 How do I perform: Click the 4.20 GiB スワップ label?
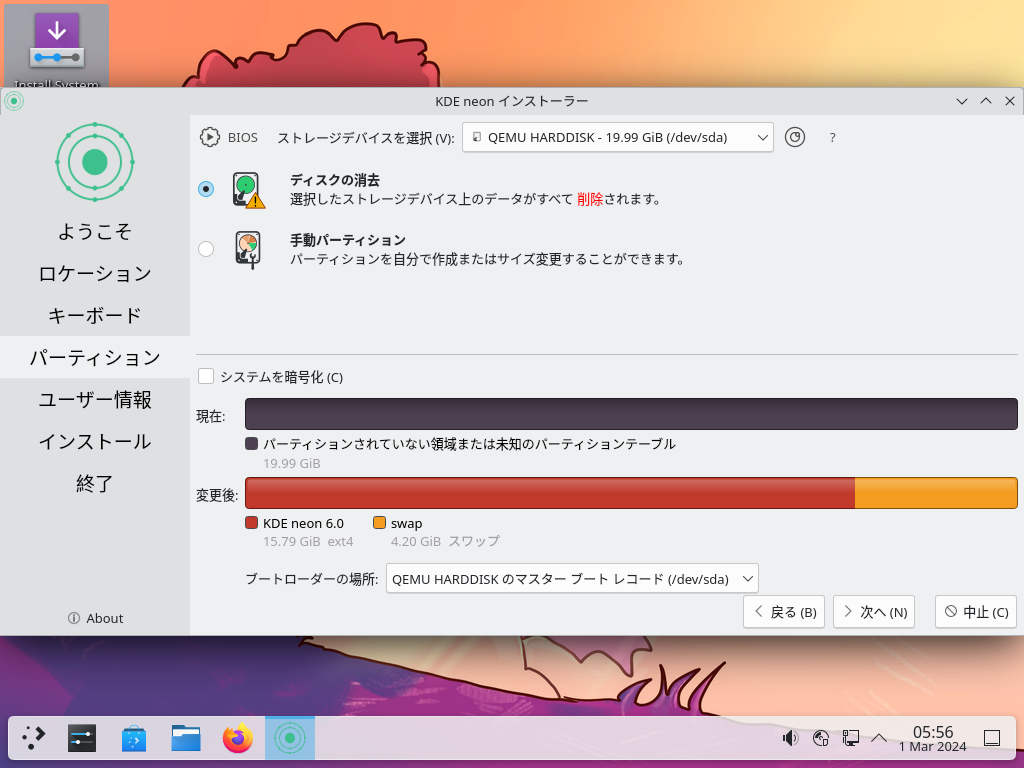click(445, 541)
